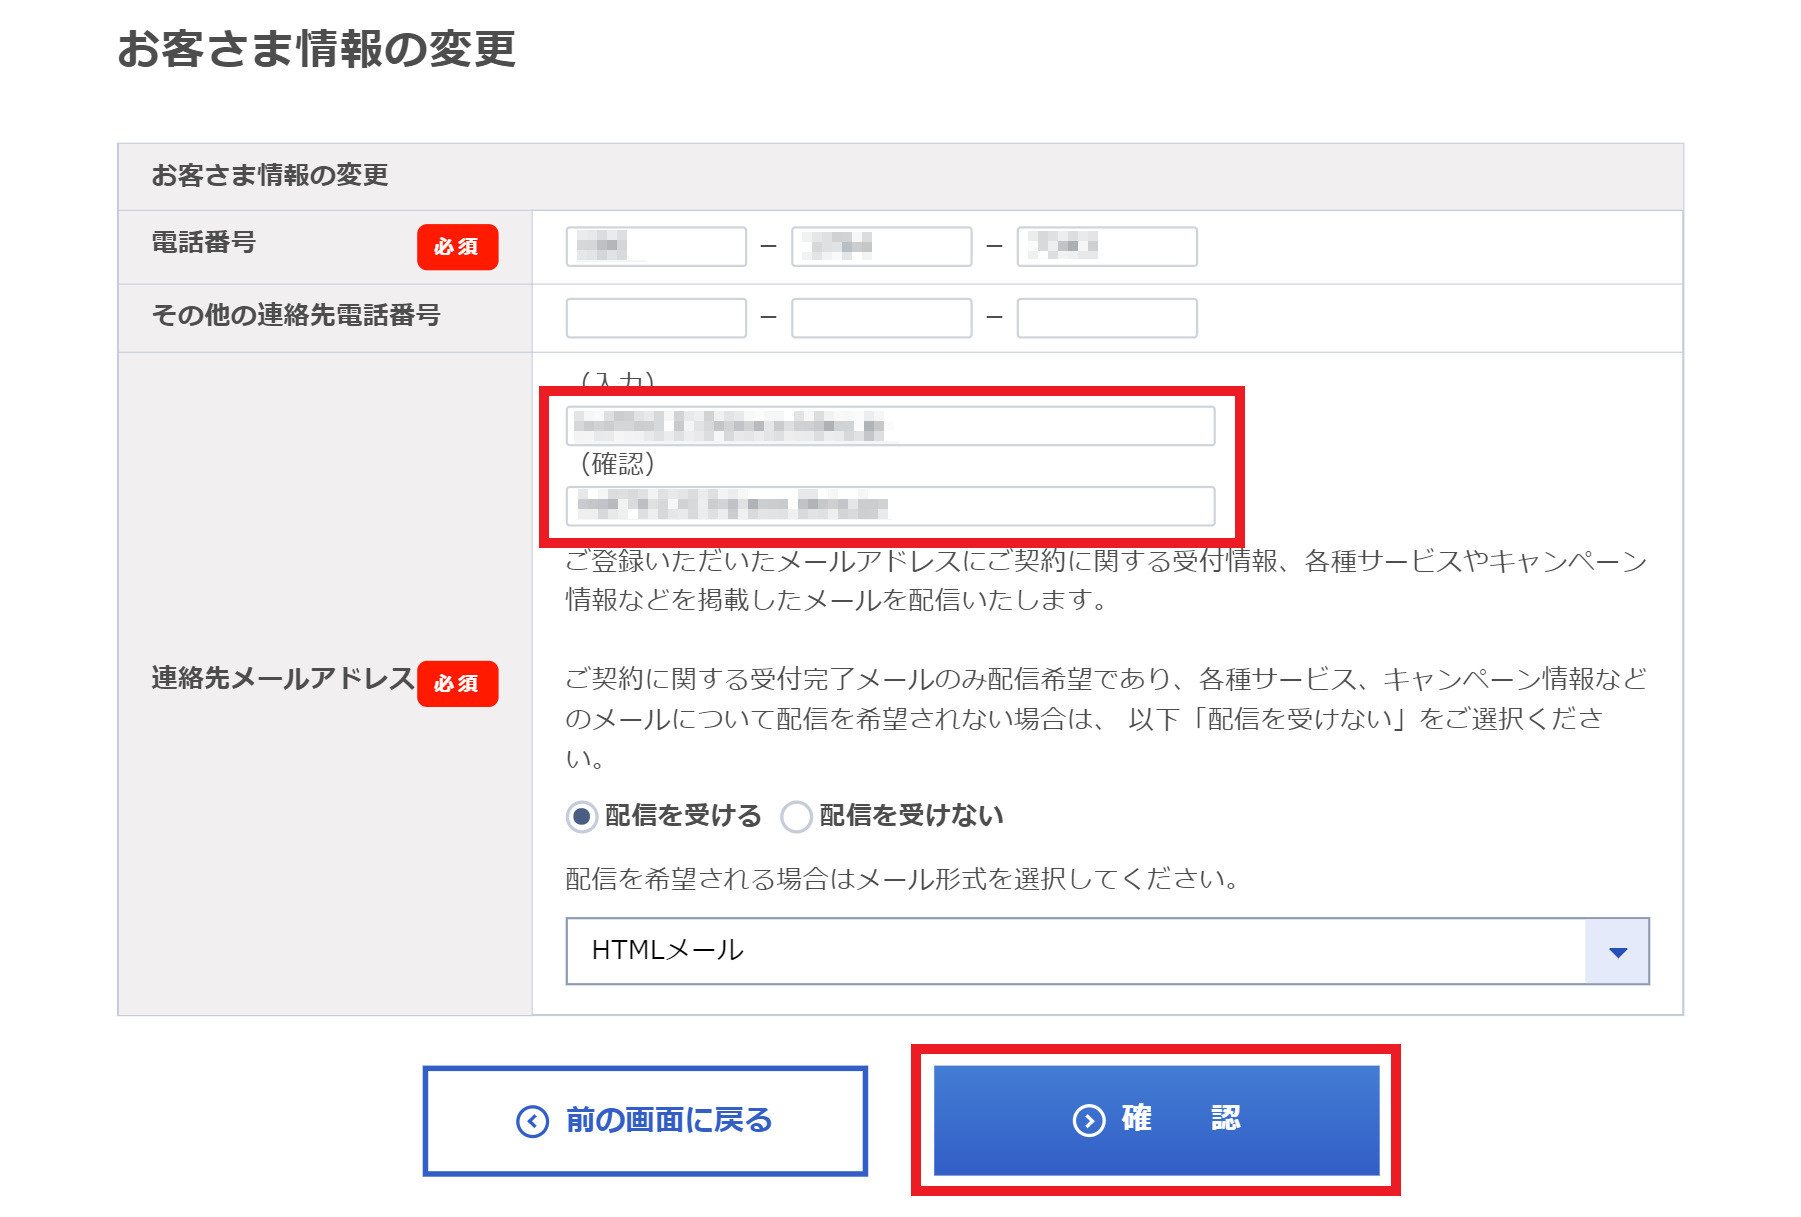This screenshot has width=1801, height=1217.
Task: Click the blue dropdown arrow on the mail format selector
Action: pos(1617,951)
